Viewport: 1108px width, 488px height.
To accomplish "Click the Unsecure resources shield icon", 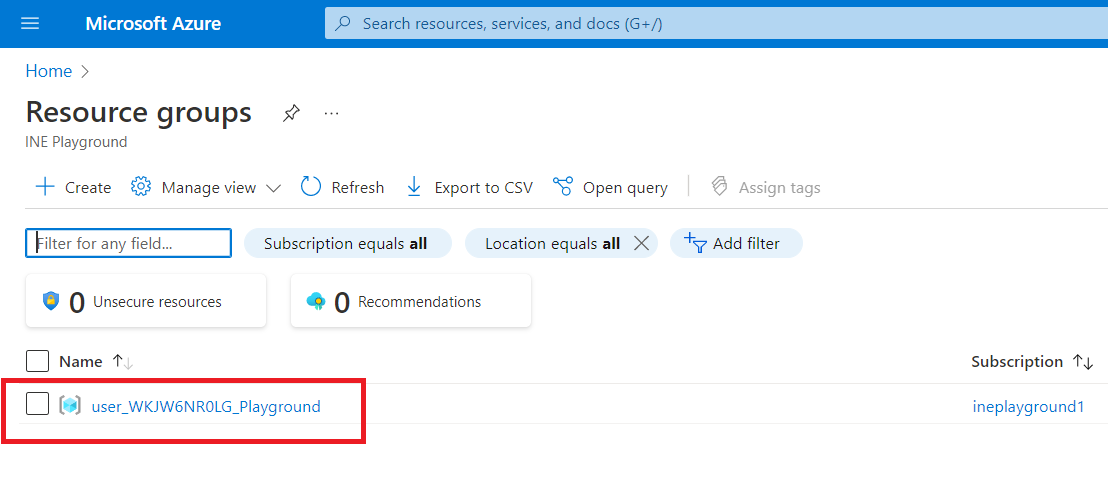I will [51, 301].
